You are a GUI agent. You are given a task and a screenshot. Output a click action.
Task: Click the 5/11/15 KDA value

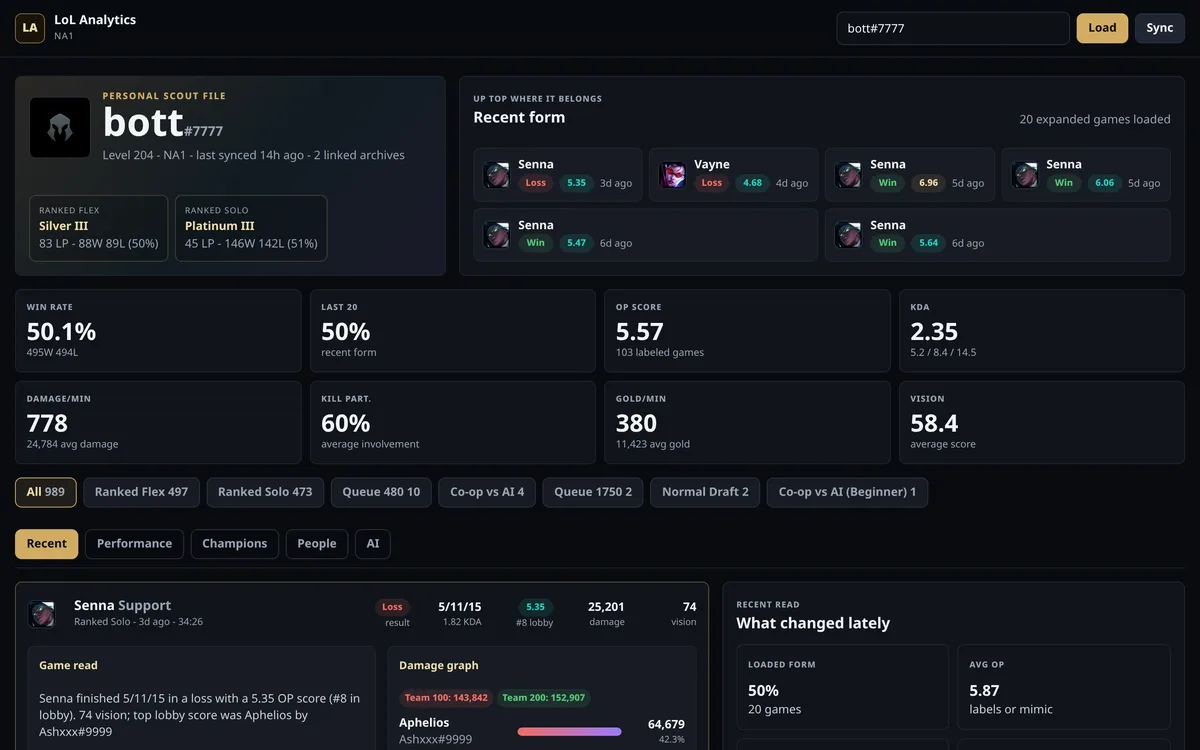point(460,607)
